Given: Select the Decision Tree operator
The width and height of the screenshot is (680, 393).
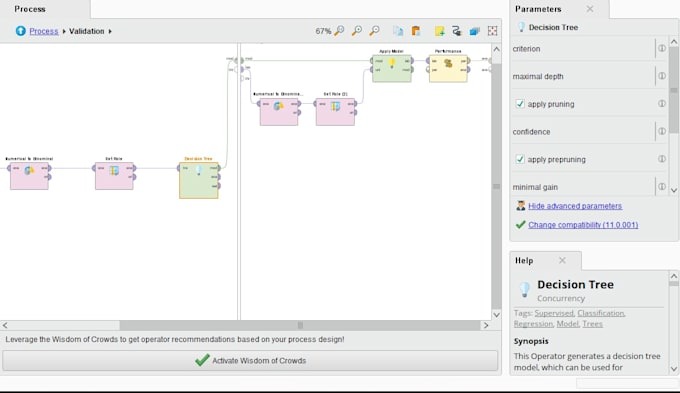Looking at the screenshot, I should click(x=199, y=180).
